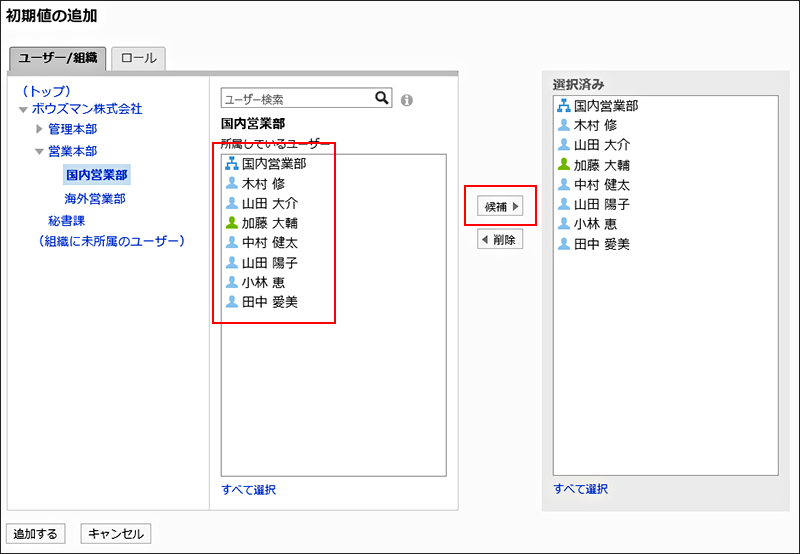Click user icon of 木村 修 in 選択済み list

click(x=564, y=125)
